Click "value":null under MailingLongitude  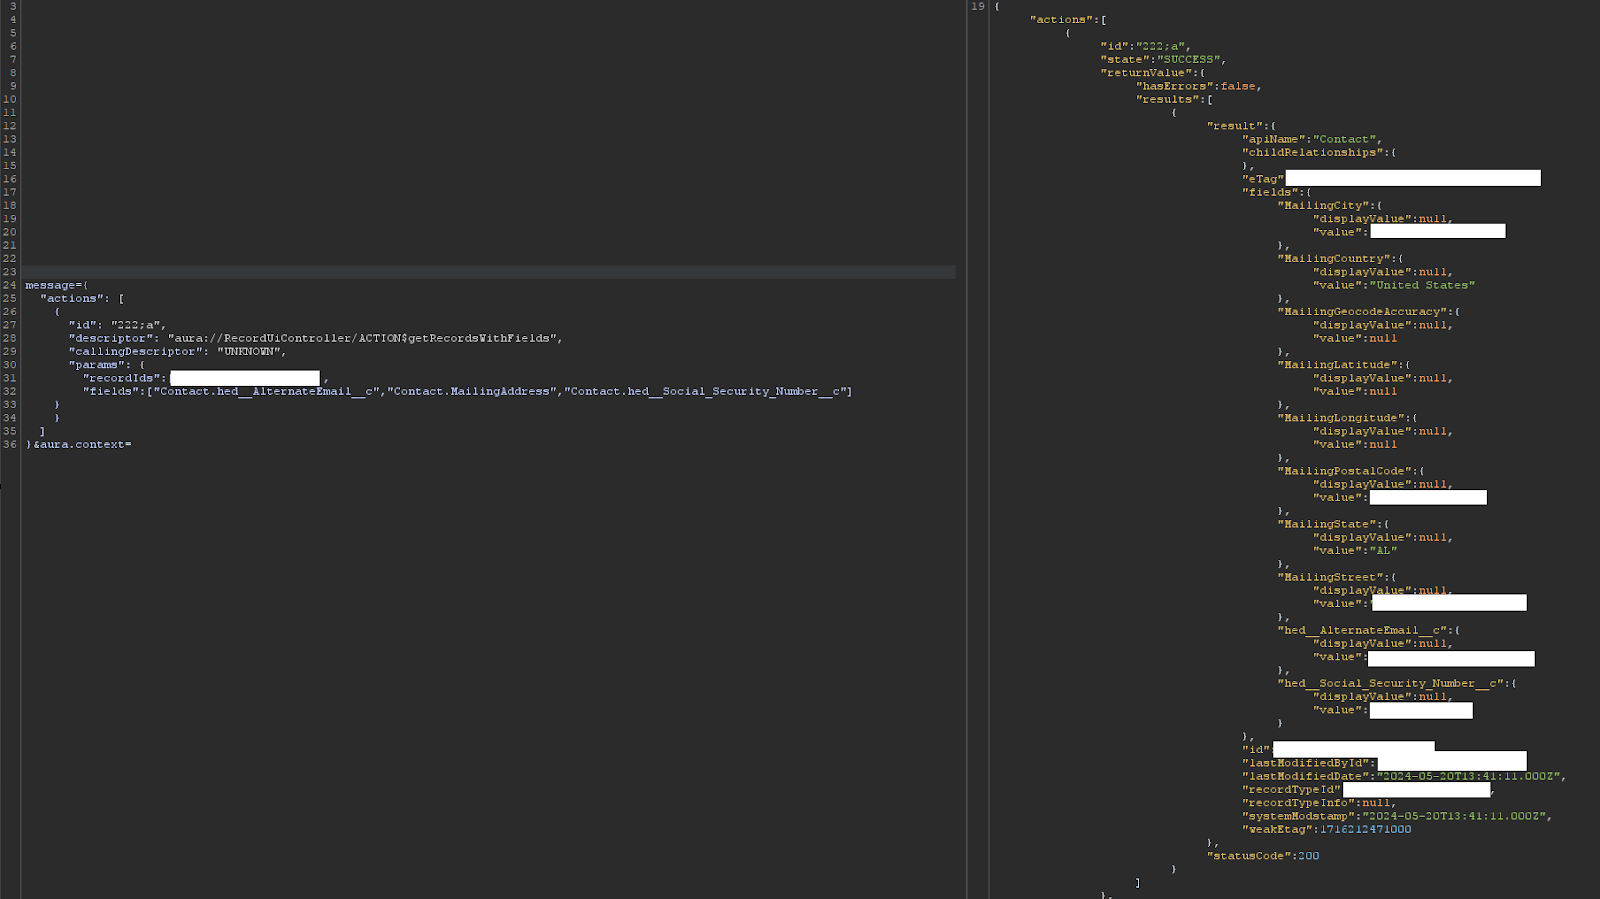1355,444
